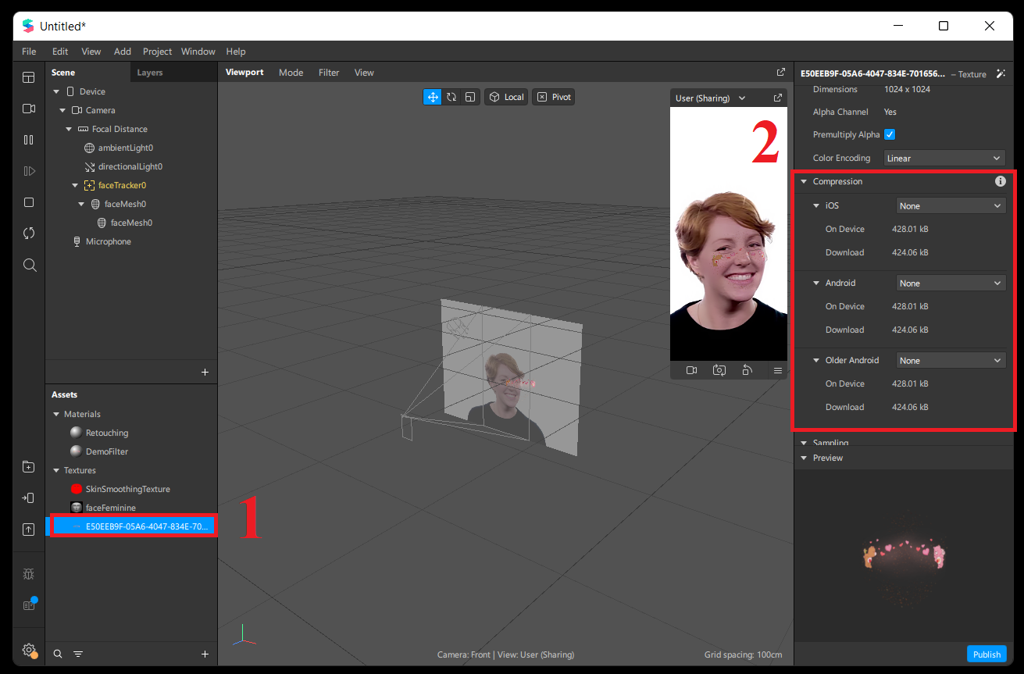Open the Project menu
1024x674 pixels.
pos(157,52)
